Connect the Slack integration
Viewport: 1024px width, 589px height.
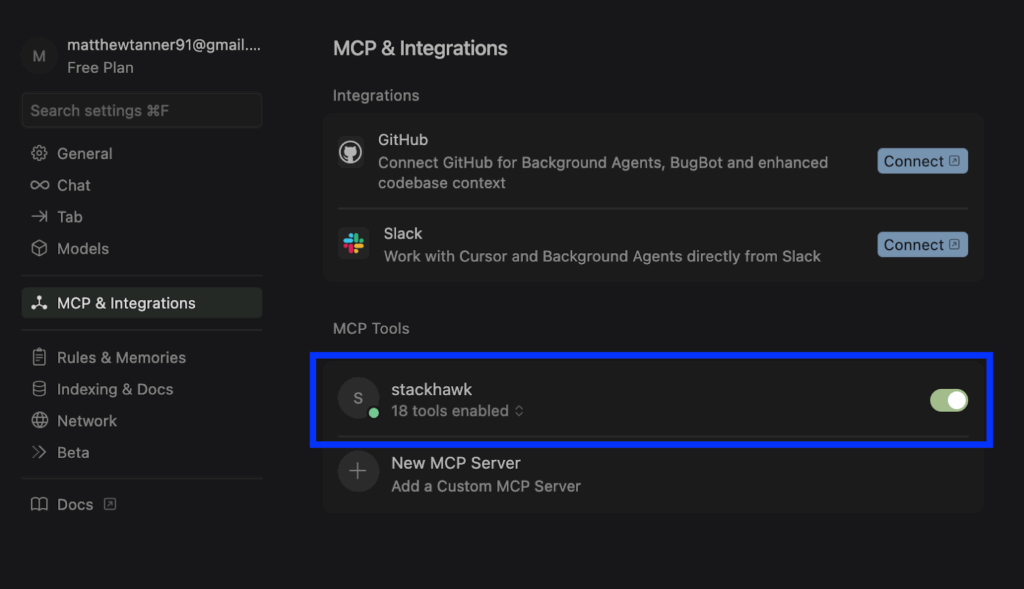click(922, 245)
